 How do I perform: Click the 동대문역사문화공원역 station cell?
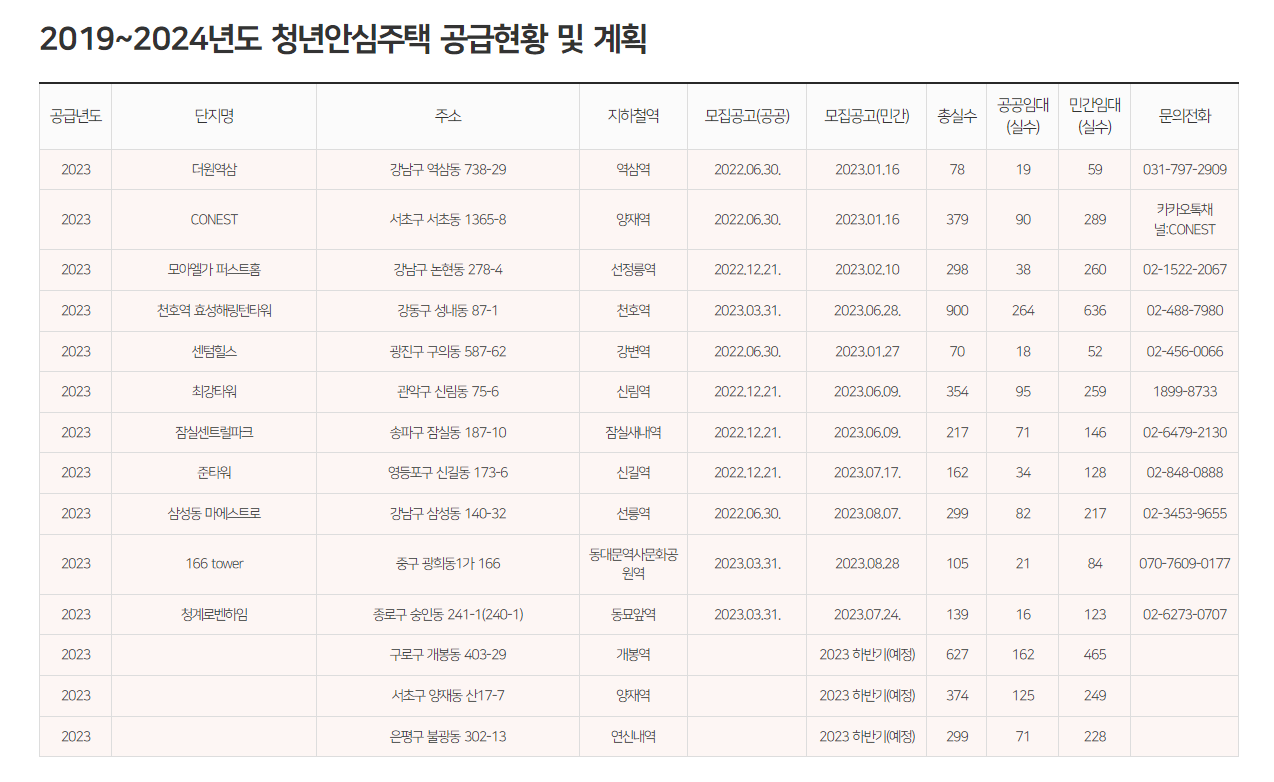click(632, 563)
